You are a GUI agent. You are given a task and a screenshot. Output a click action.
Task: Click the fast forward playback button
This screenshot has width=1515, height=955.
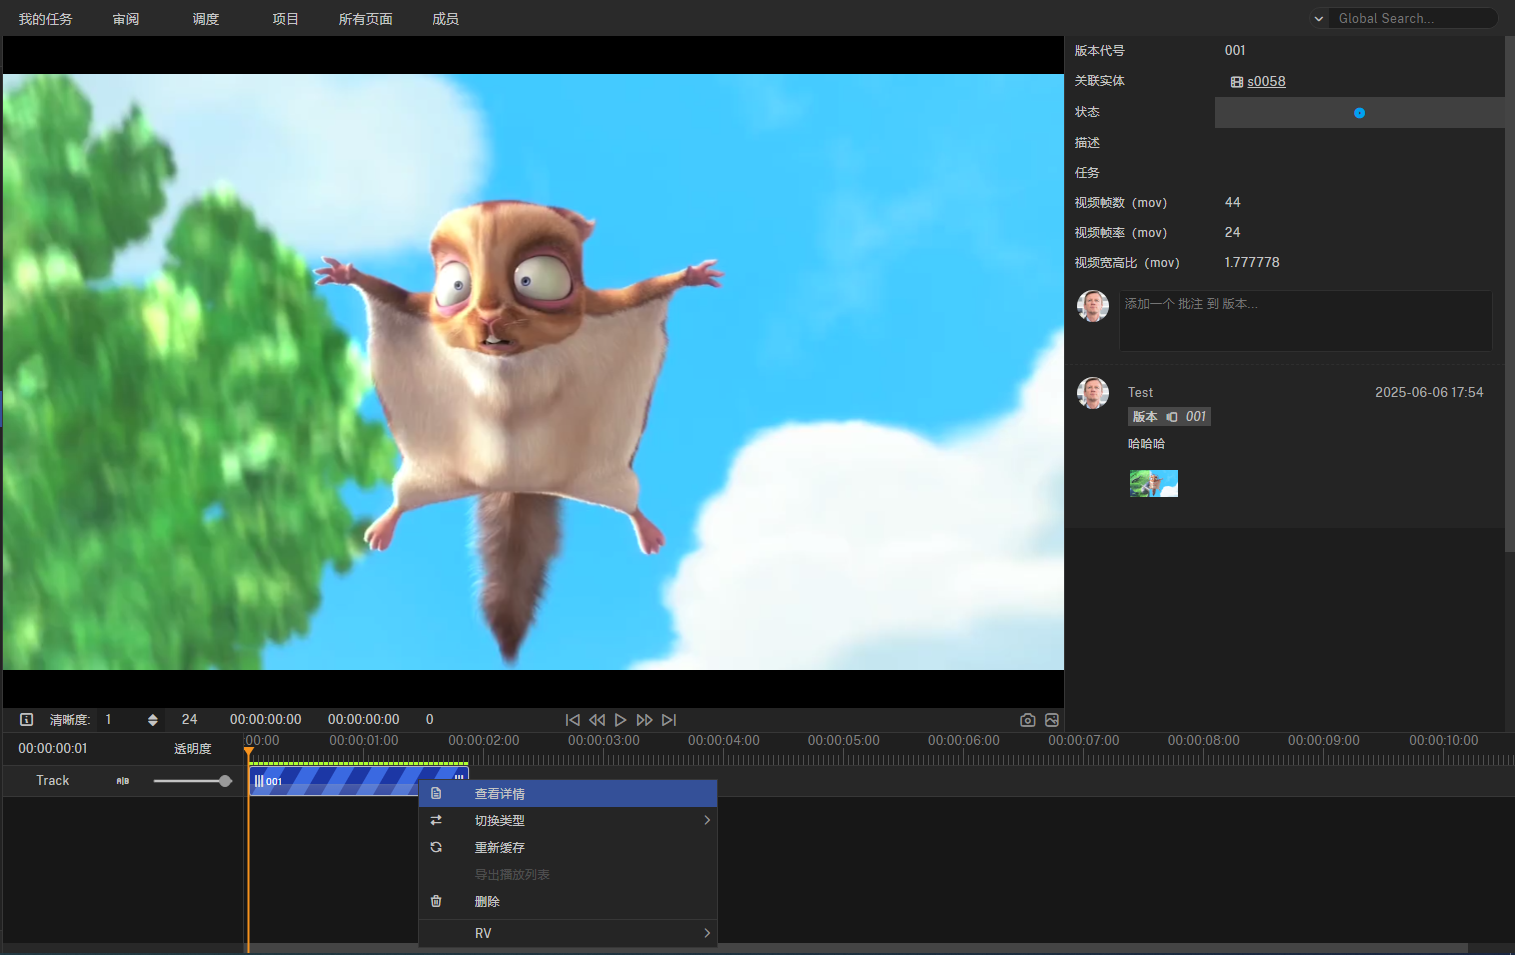(x=644, y=720)
